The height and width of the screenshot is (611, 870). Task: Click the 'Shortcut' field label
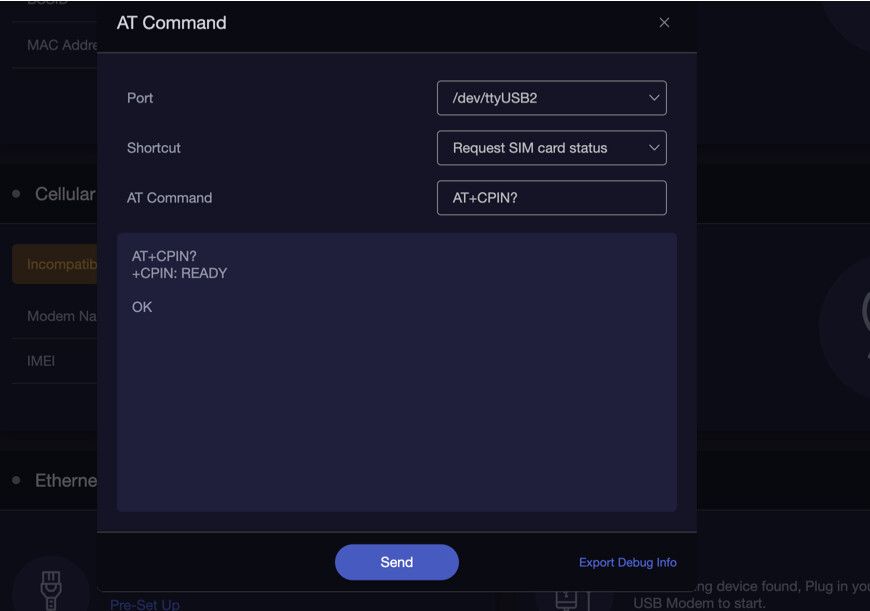click(x=154, y=148)
